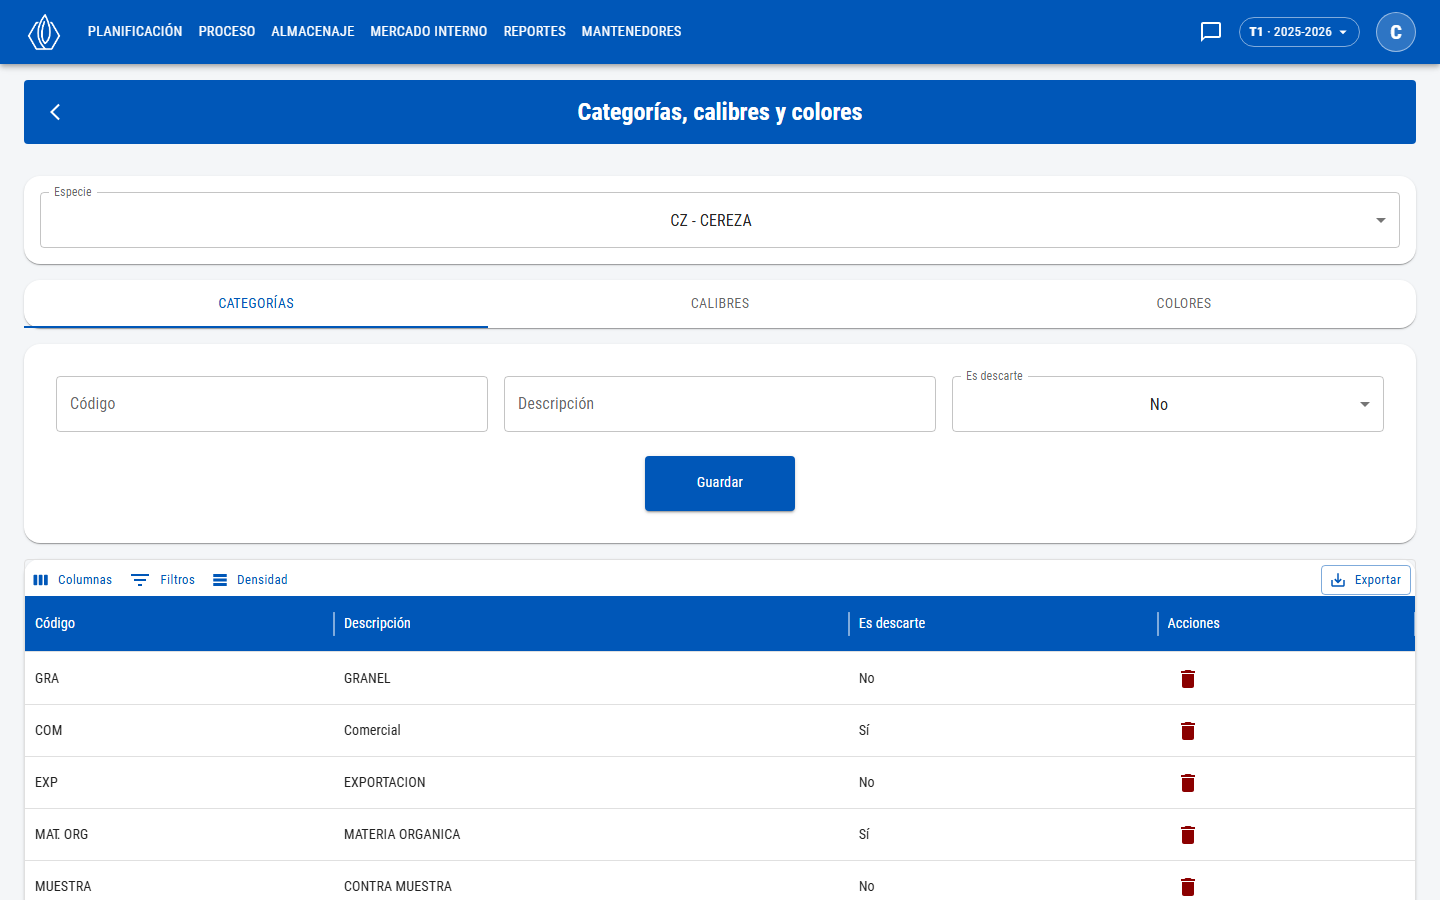
Task: Select the CATEGORÍAS tab
Action: (x=256, y=303)
